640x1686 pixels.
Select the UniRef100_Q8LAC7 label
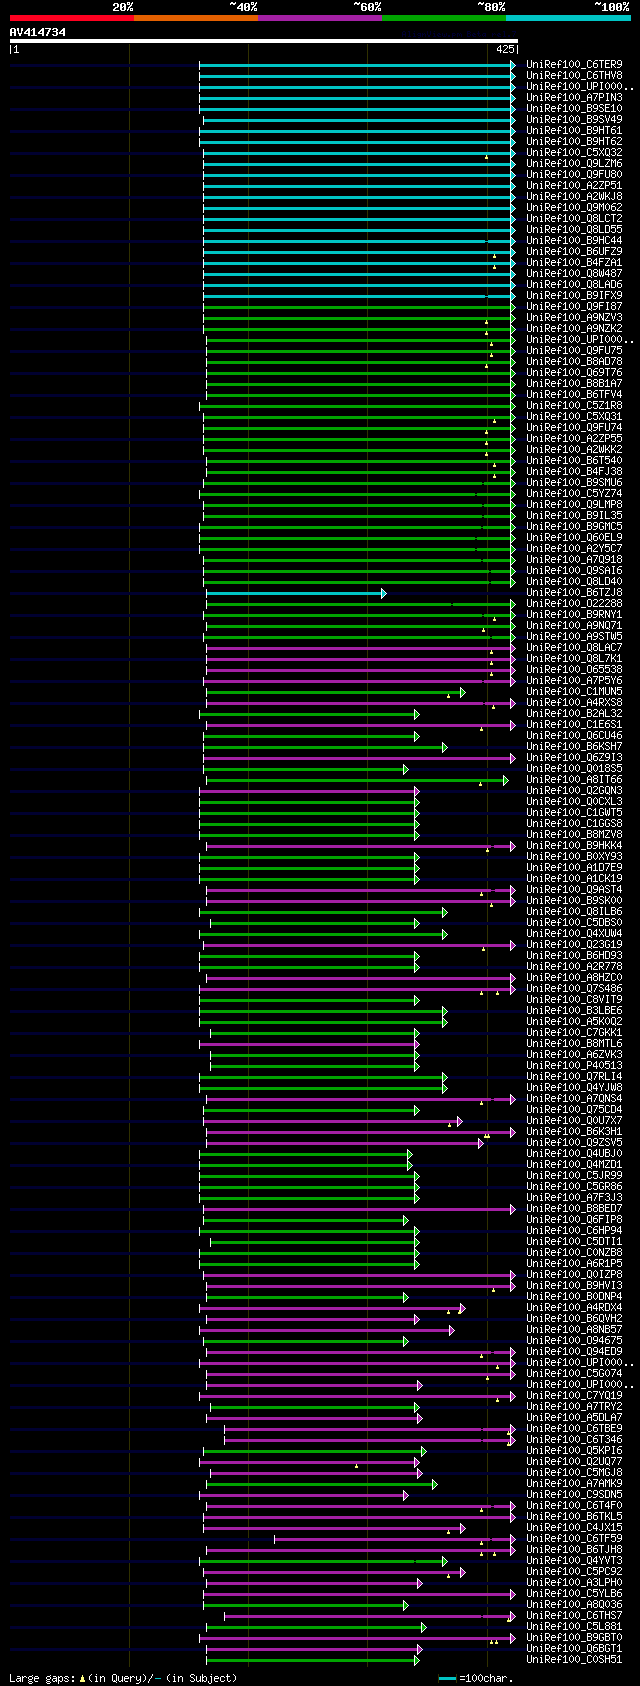click(574, 648)
